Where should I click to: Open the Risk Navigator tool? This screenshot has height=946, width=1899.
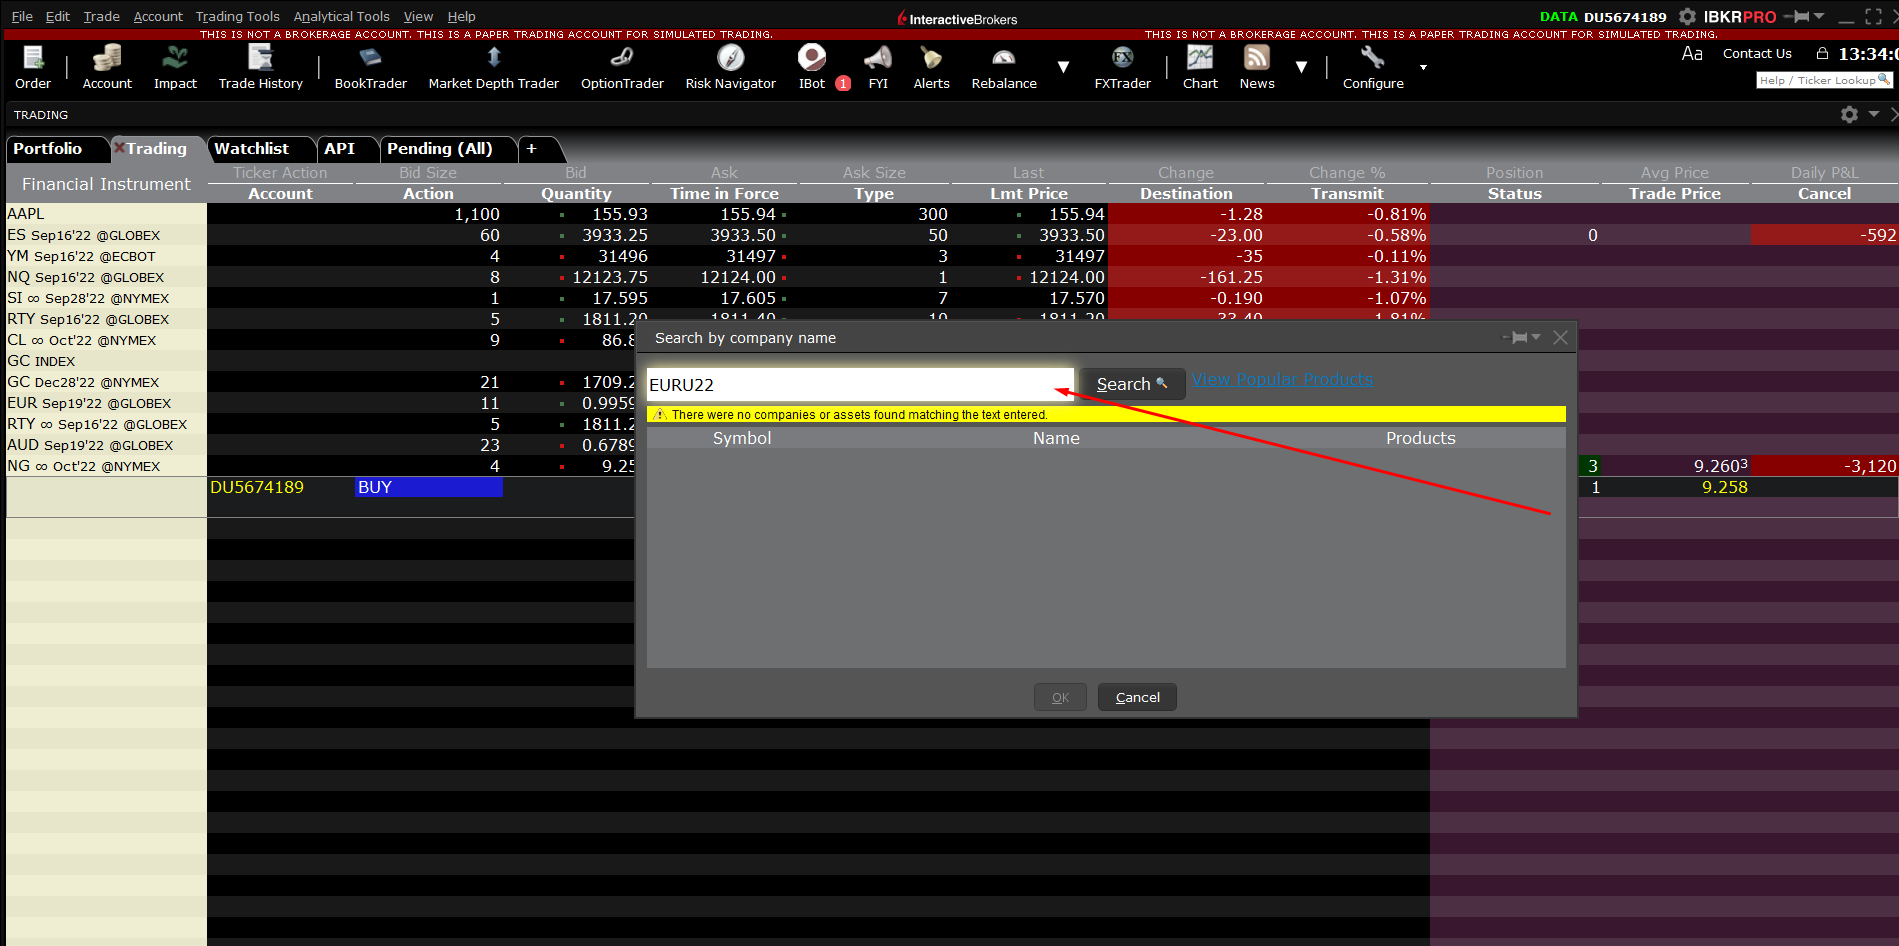pos(730,67)
